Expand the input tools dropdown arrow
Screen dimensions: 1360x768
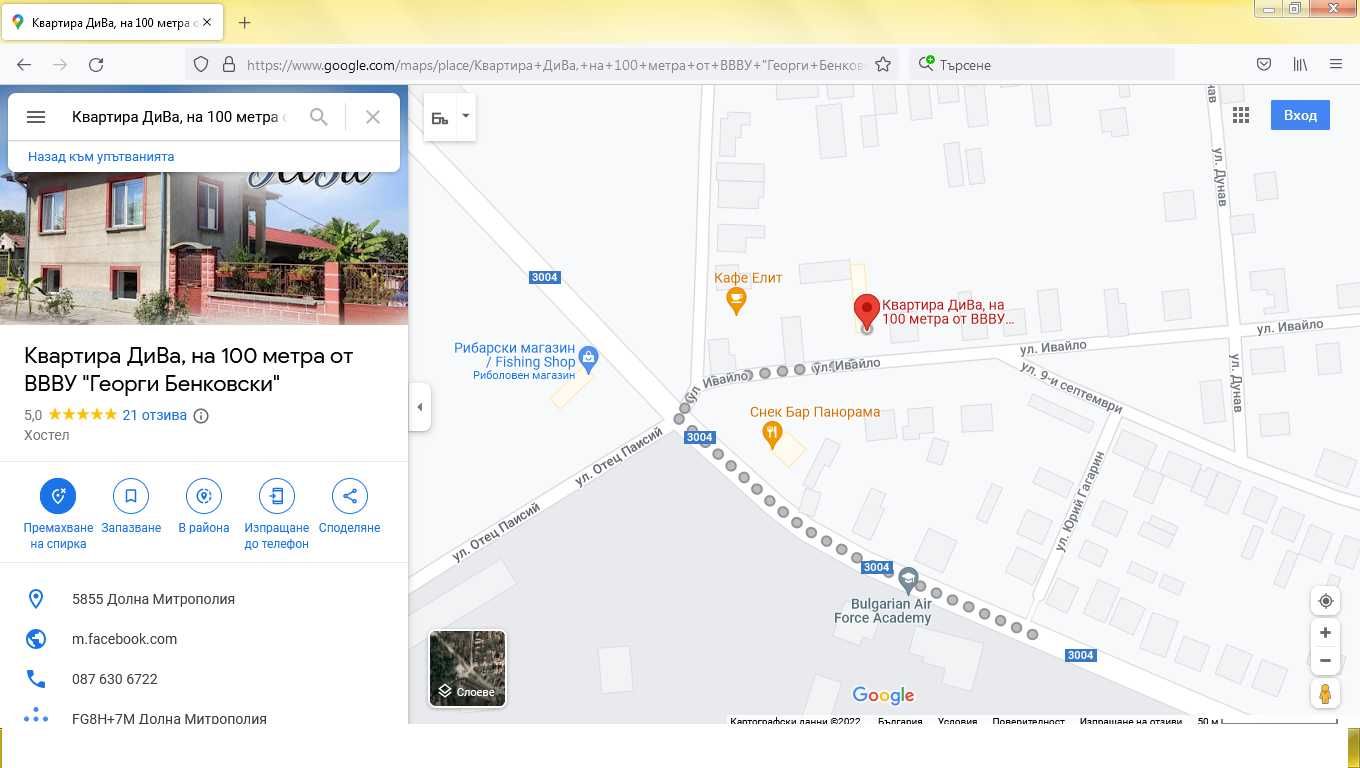point(466,116)
